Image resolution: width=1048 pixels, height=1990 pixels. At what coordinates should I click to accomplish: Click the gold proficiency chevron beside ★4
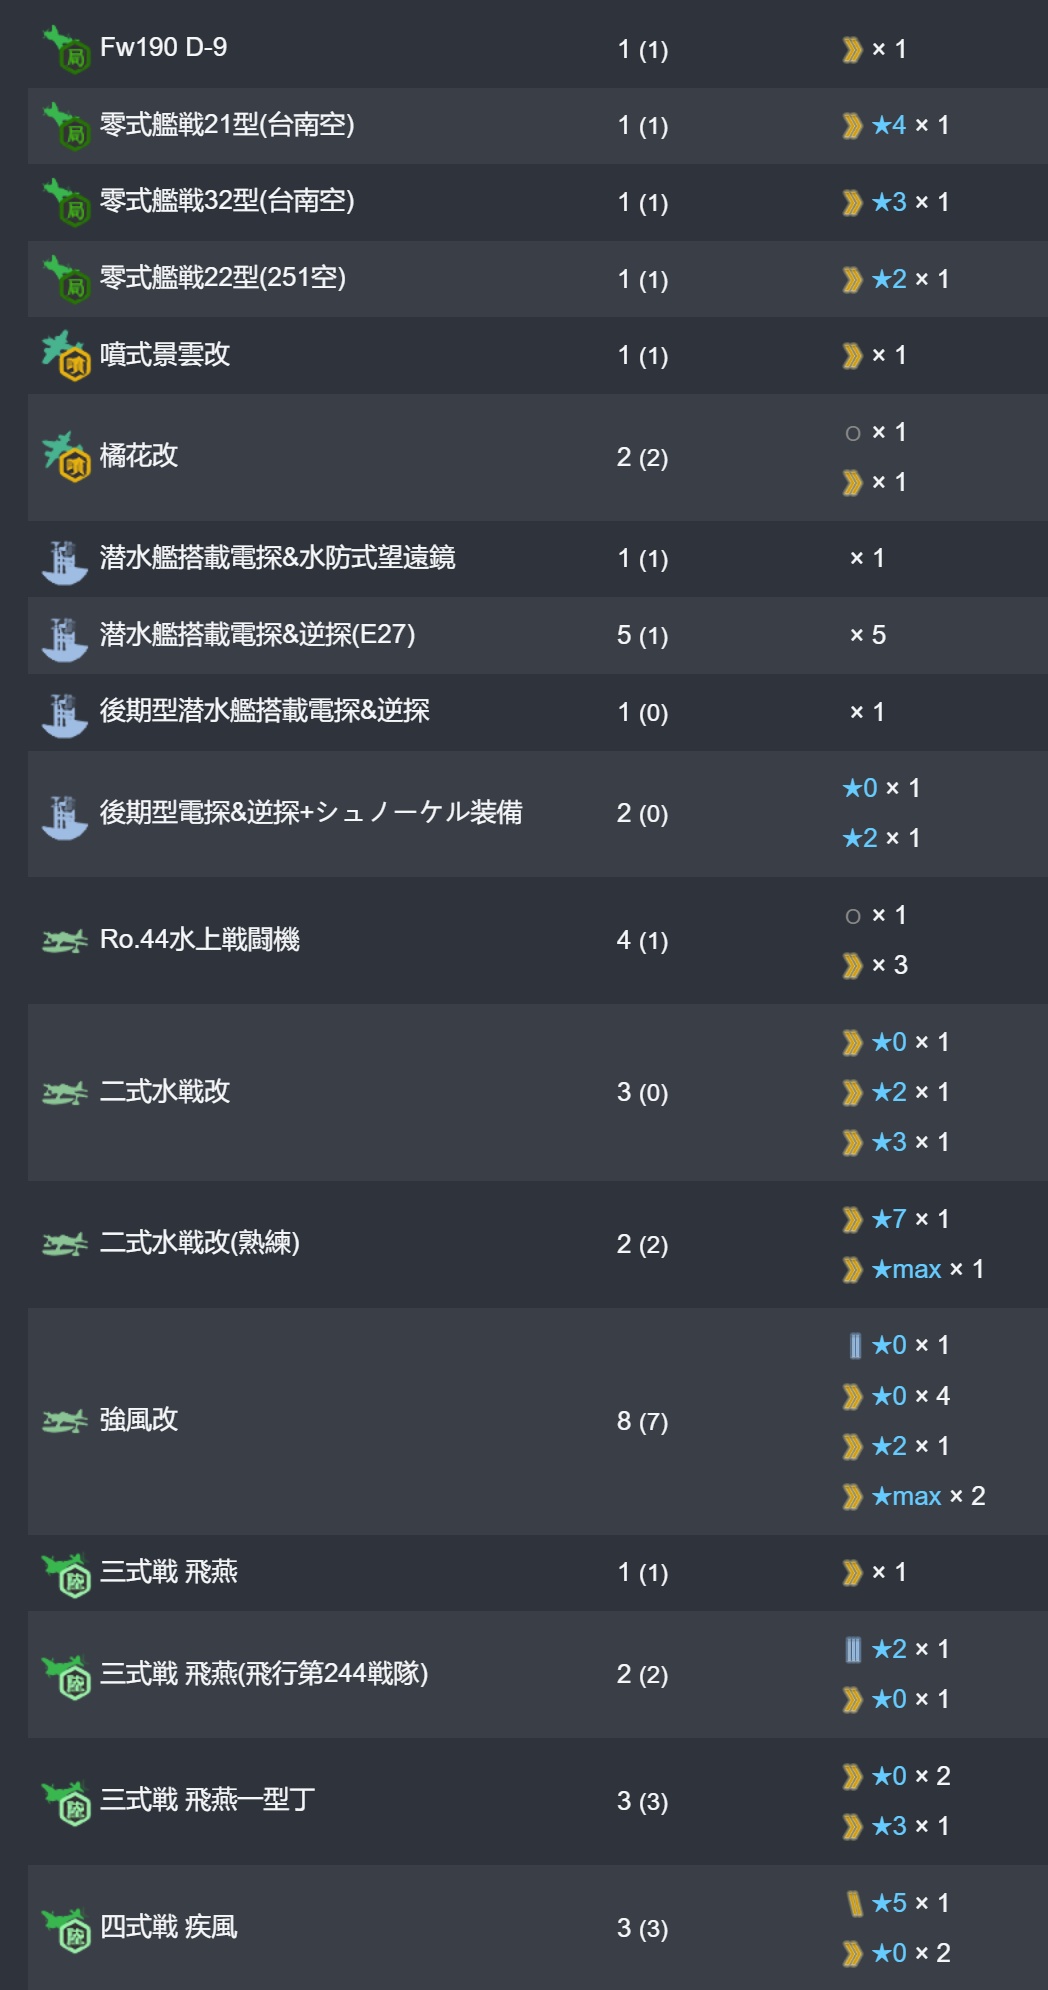click(852, 126)
